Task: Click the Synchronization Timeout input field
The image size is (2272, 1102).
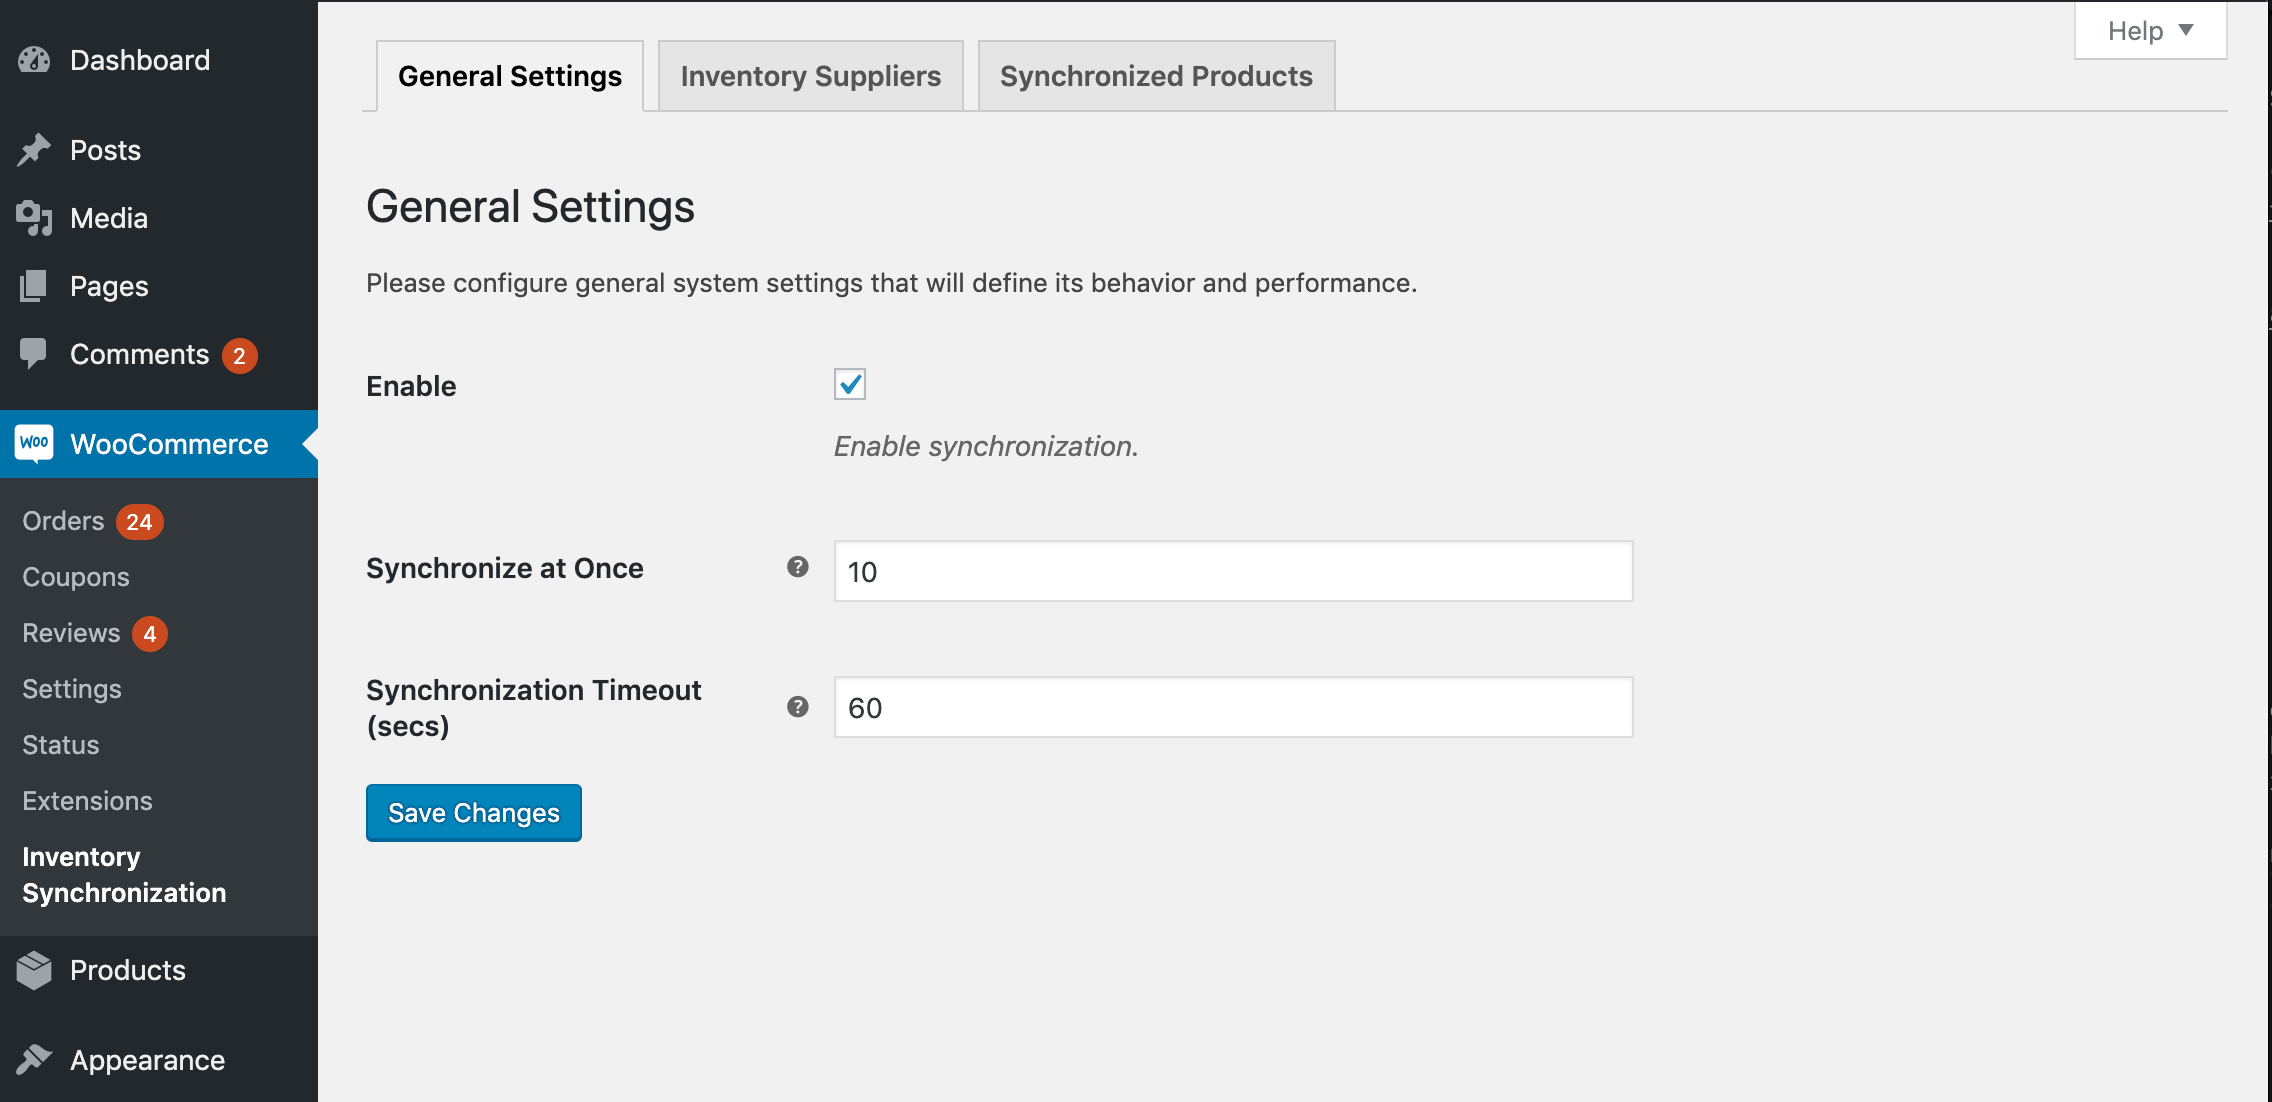Action: point(1233,707)
